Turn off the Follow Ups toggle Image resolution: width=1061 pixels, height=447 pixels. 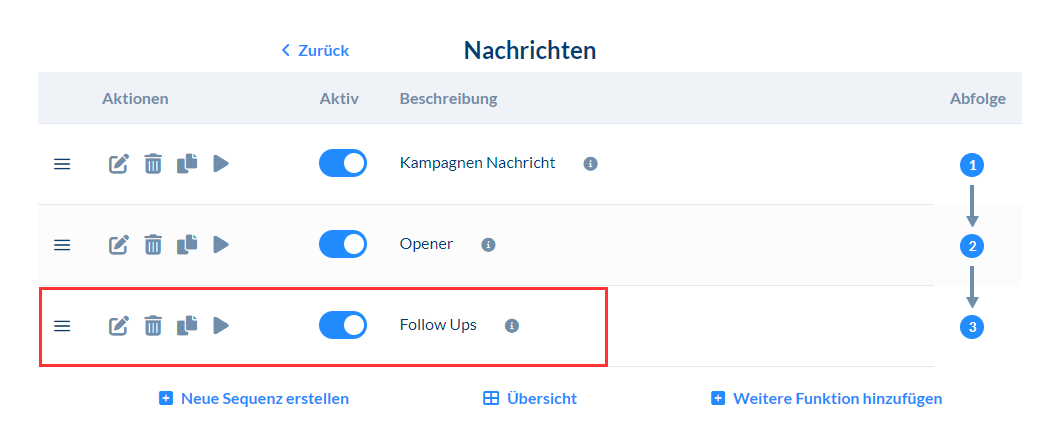coord(342,325)
